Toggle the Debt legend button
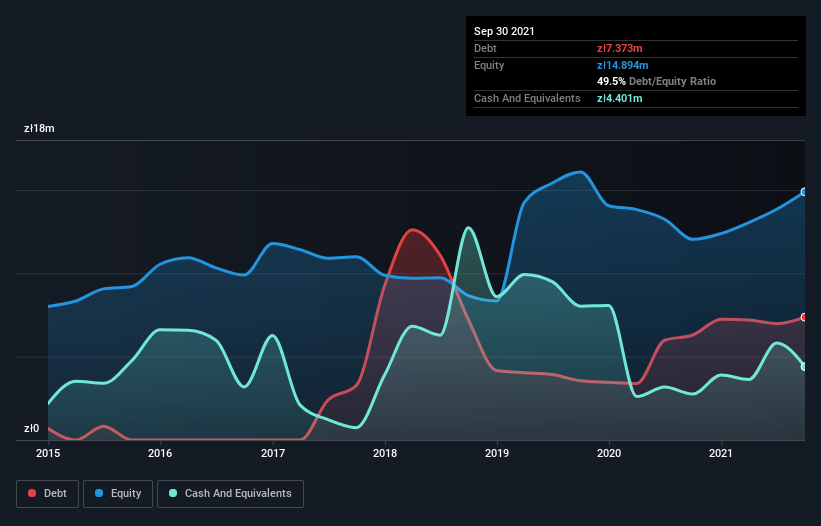Viewport: 821px width, 526px height. (47, 494)
